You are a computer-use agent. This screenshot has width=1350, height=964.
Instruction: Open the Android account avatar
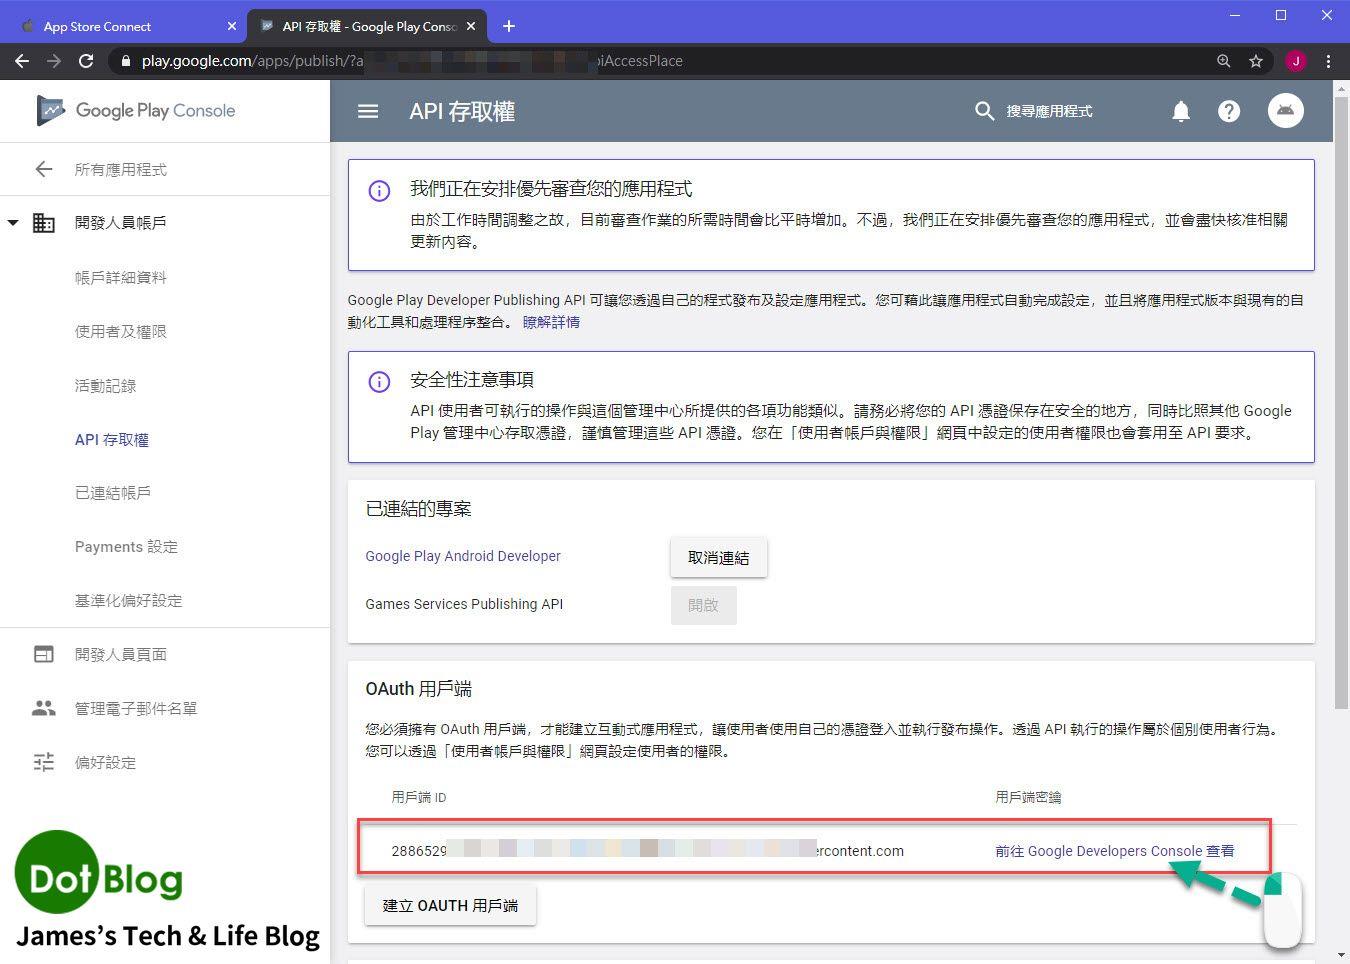(x=1285, y=110)
